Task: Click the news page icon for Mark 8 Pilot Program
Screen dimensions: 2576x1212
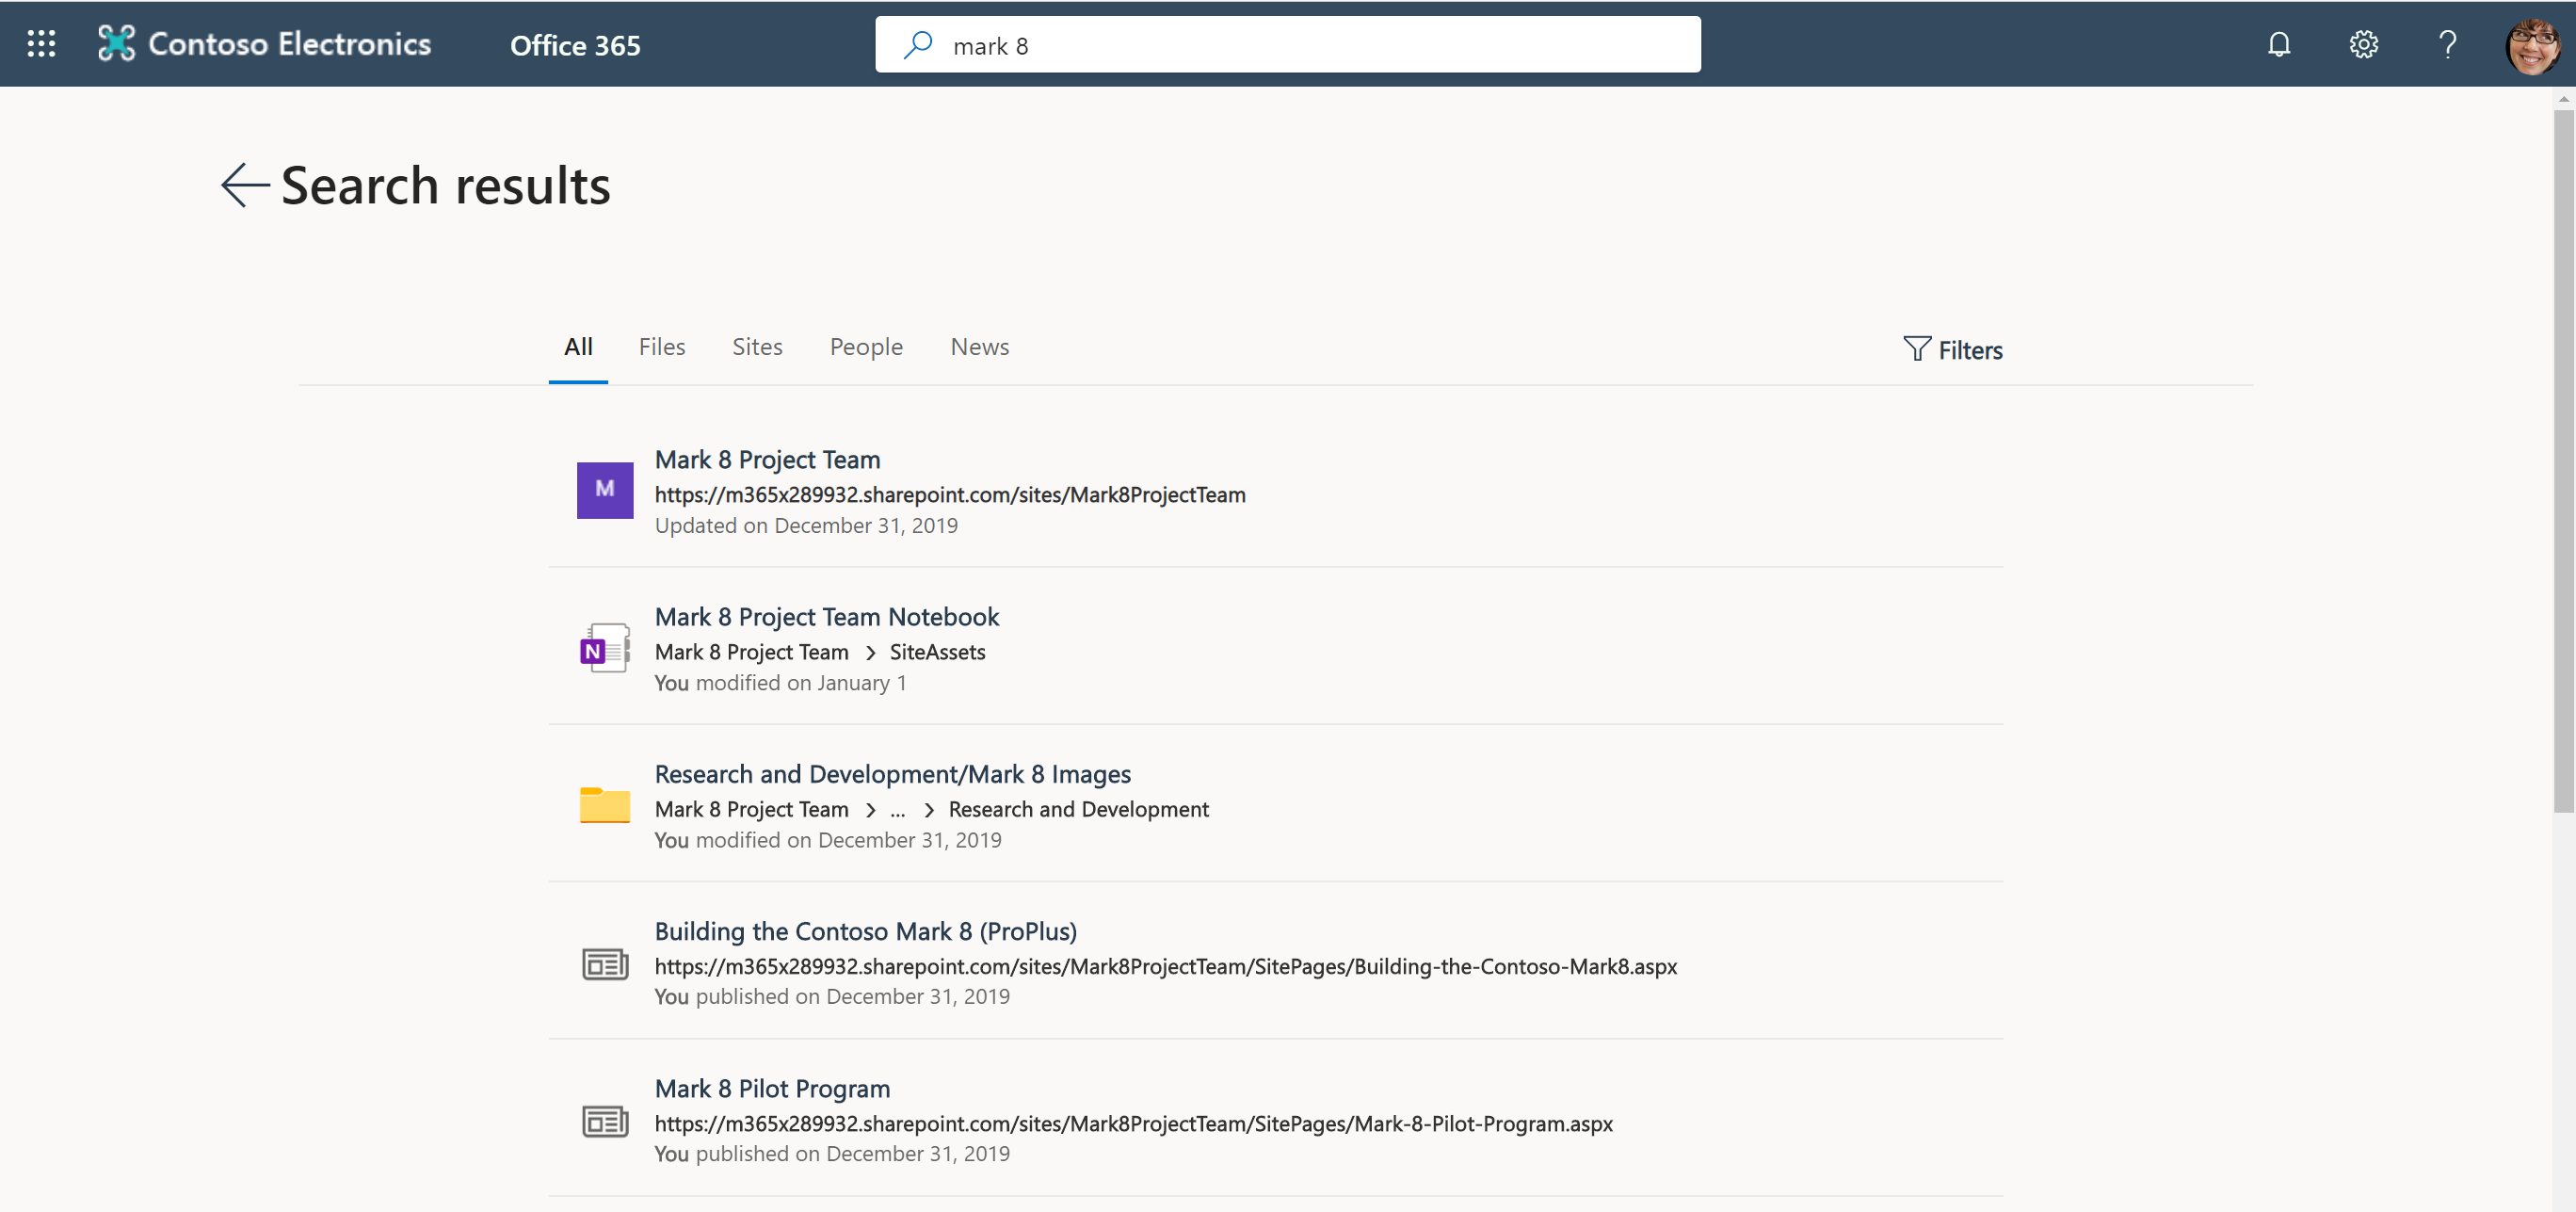Action: [x=605, y=1121]
